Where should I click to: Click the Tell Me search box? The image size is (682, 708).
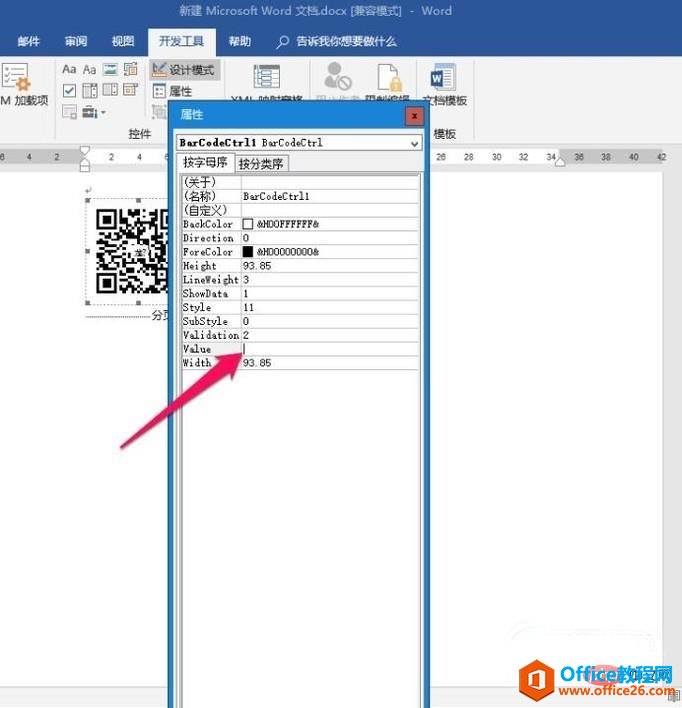coord(336,42)
